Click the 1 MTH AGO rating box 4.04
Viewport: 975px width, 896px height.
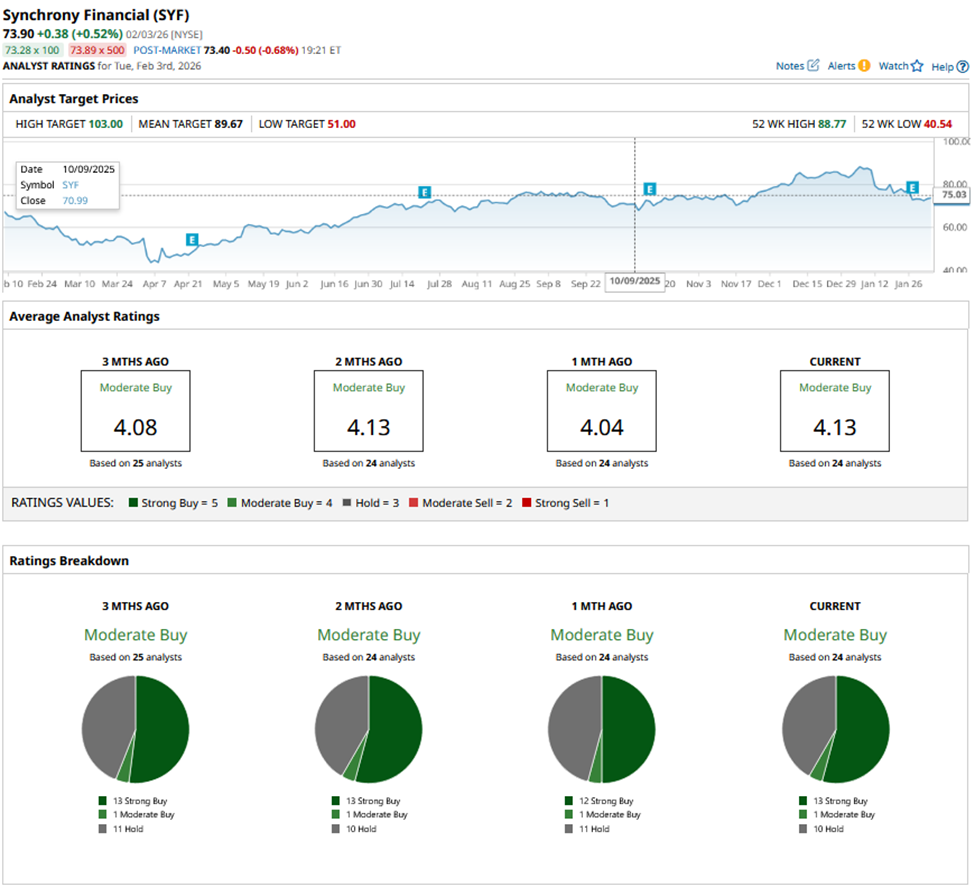click(602, 411)
